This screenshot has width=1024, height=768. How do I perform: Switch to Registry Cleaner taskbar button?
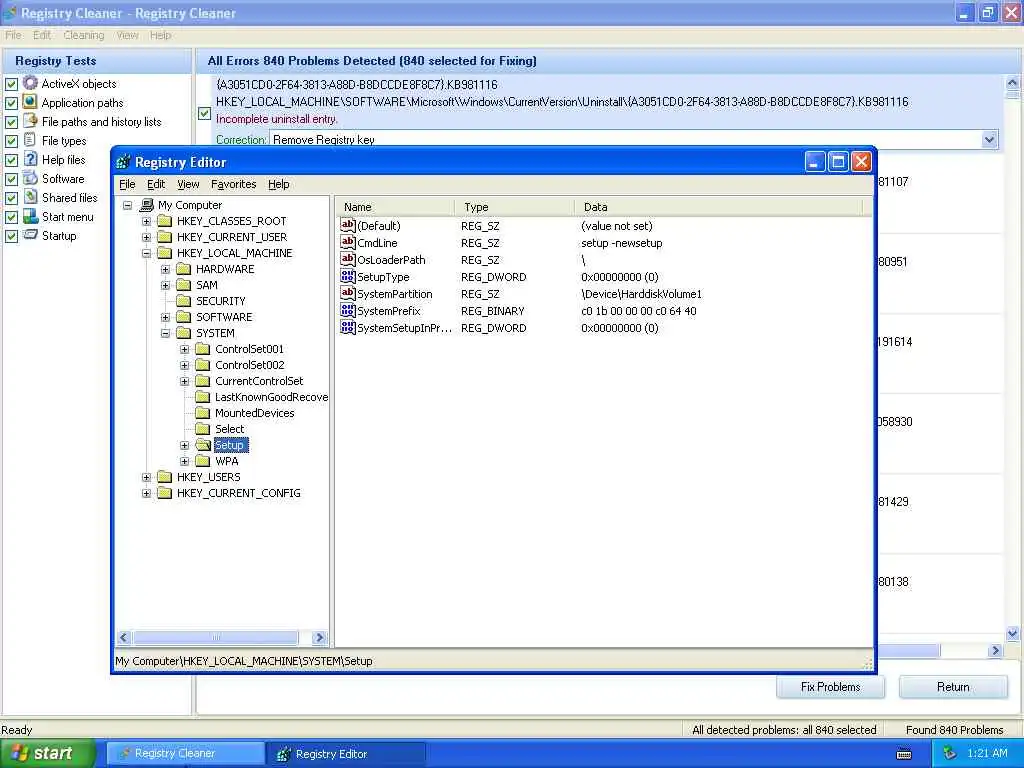[185, 754]
